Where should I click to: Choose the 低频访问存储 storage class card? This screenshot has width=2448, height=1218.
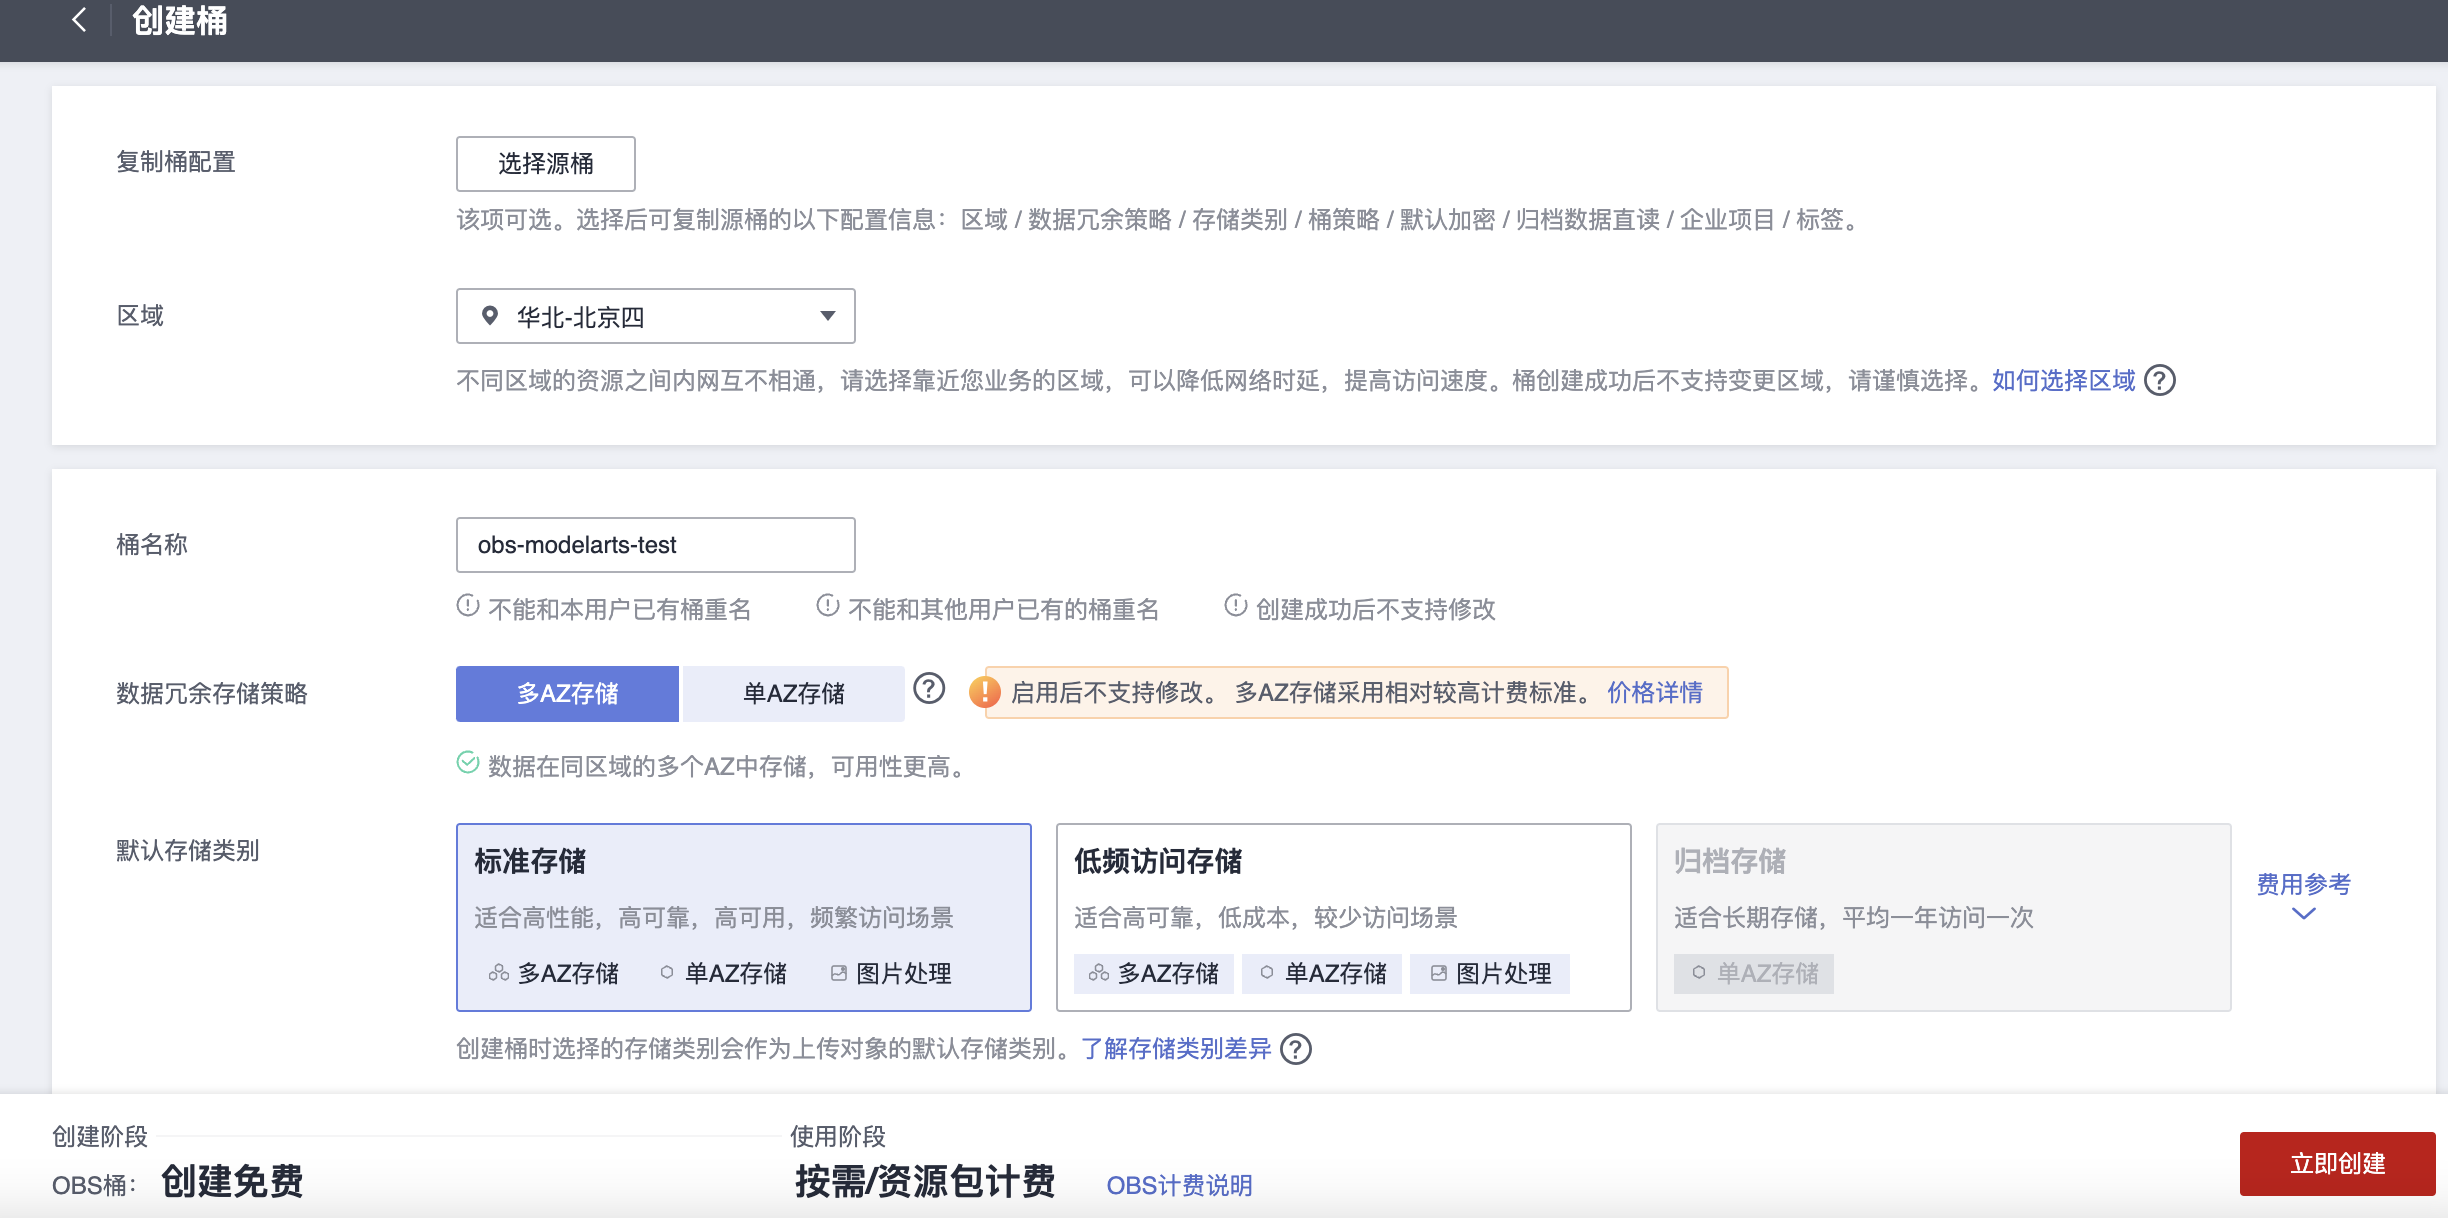1343,916
